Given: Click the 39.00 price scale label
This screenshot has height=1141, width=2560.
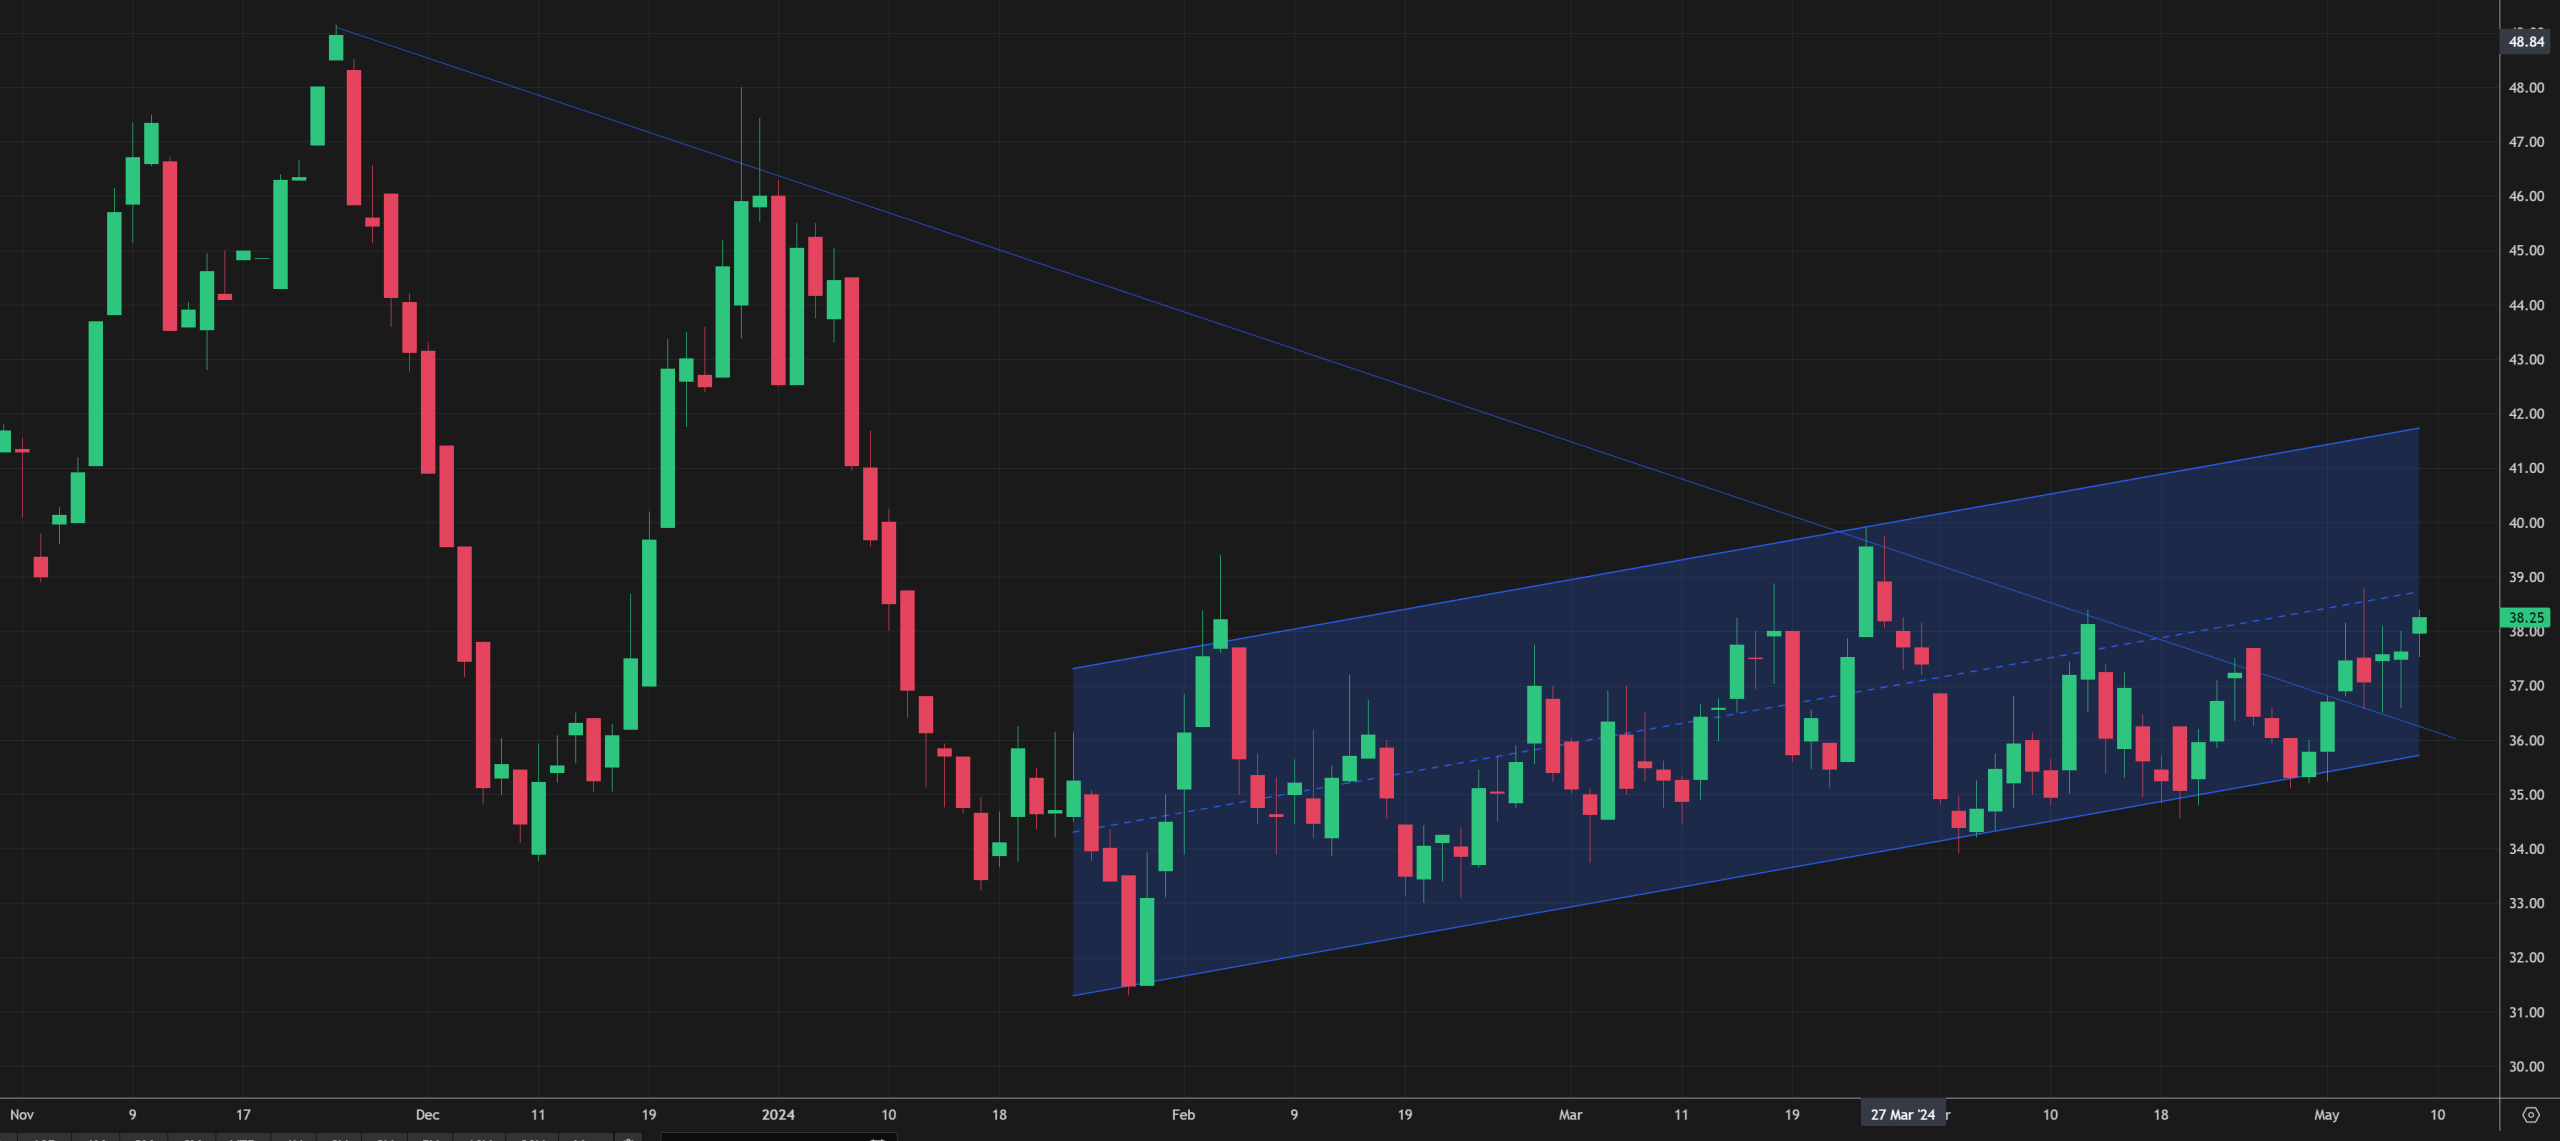Looking at the screenshot, I should pos(2526,577).
